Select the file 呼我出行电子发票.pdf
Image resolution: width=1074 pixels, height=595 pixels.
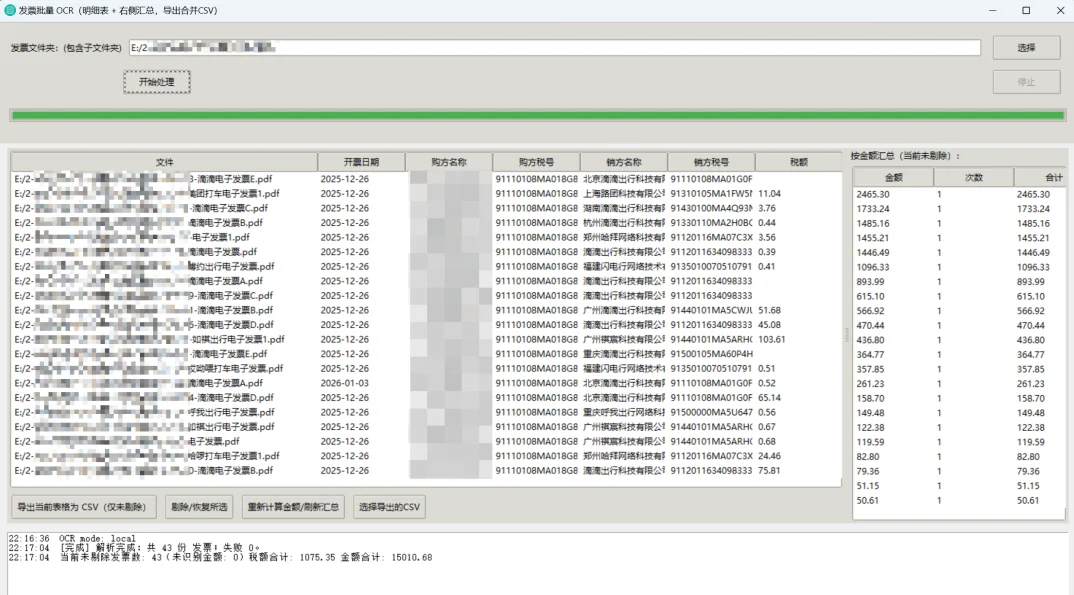(232, 412)
